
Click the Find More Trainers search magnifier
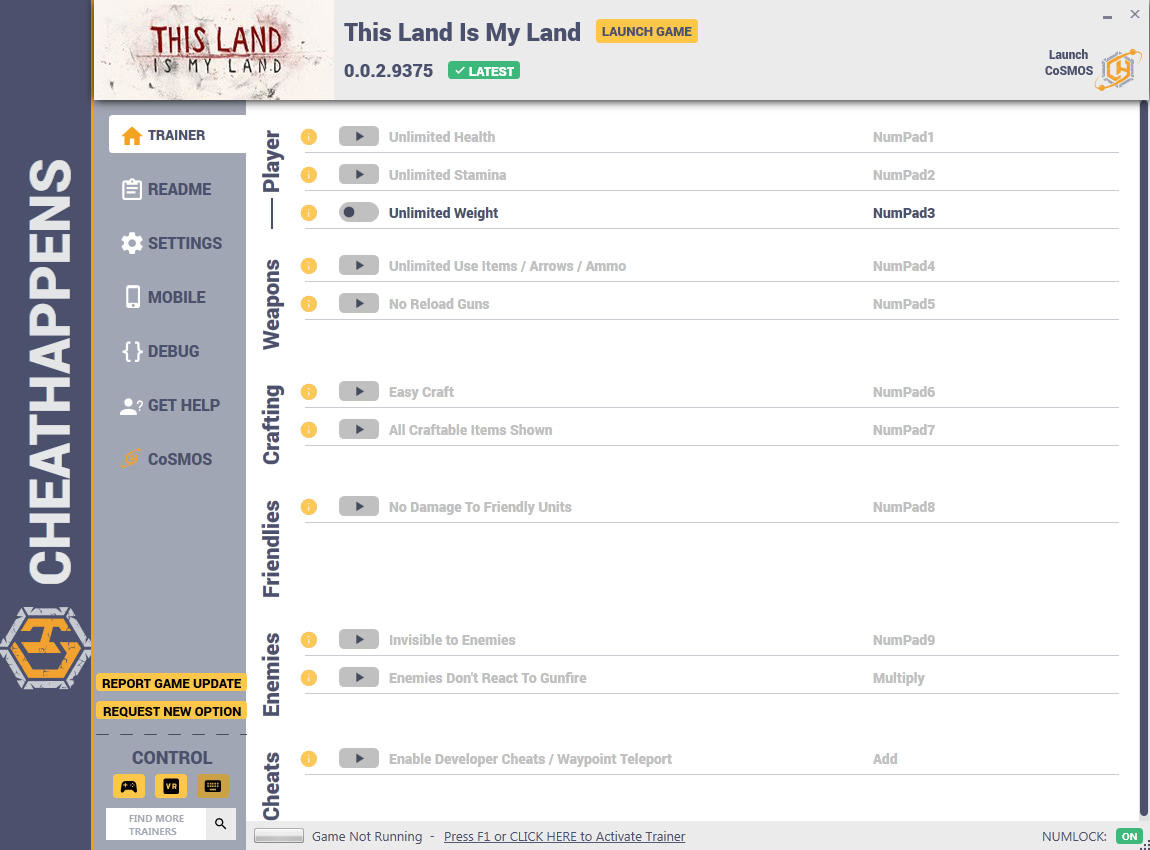point(221,824)
